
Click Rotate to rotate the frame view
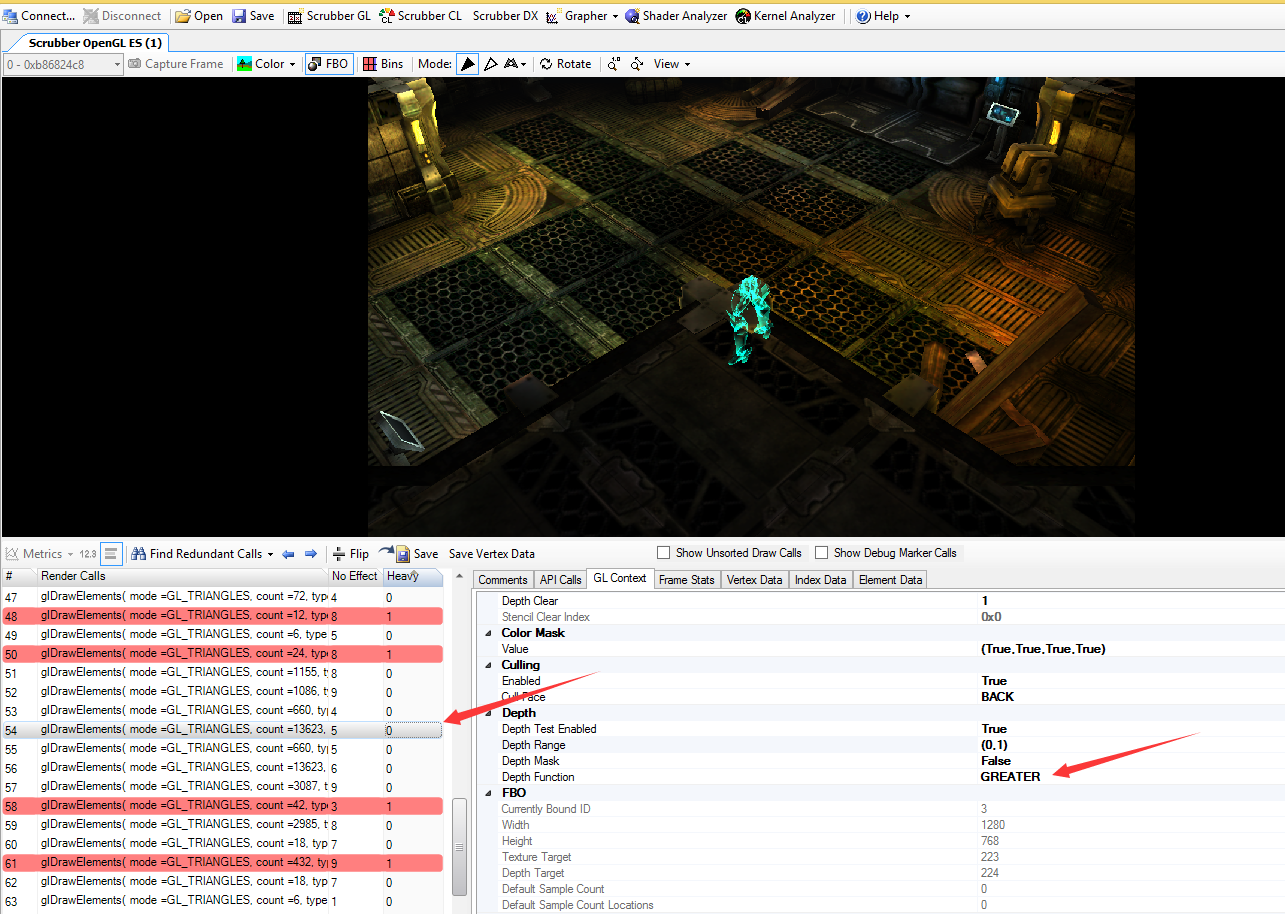click(x=565, y=63)
